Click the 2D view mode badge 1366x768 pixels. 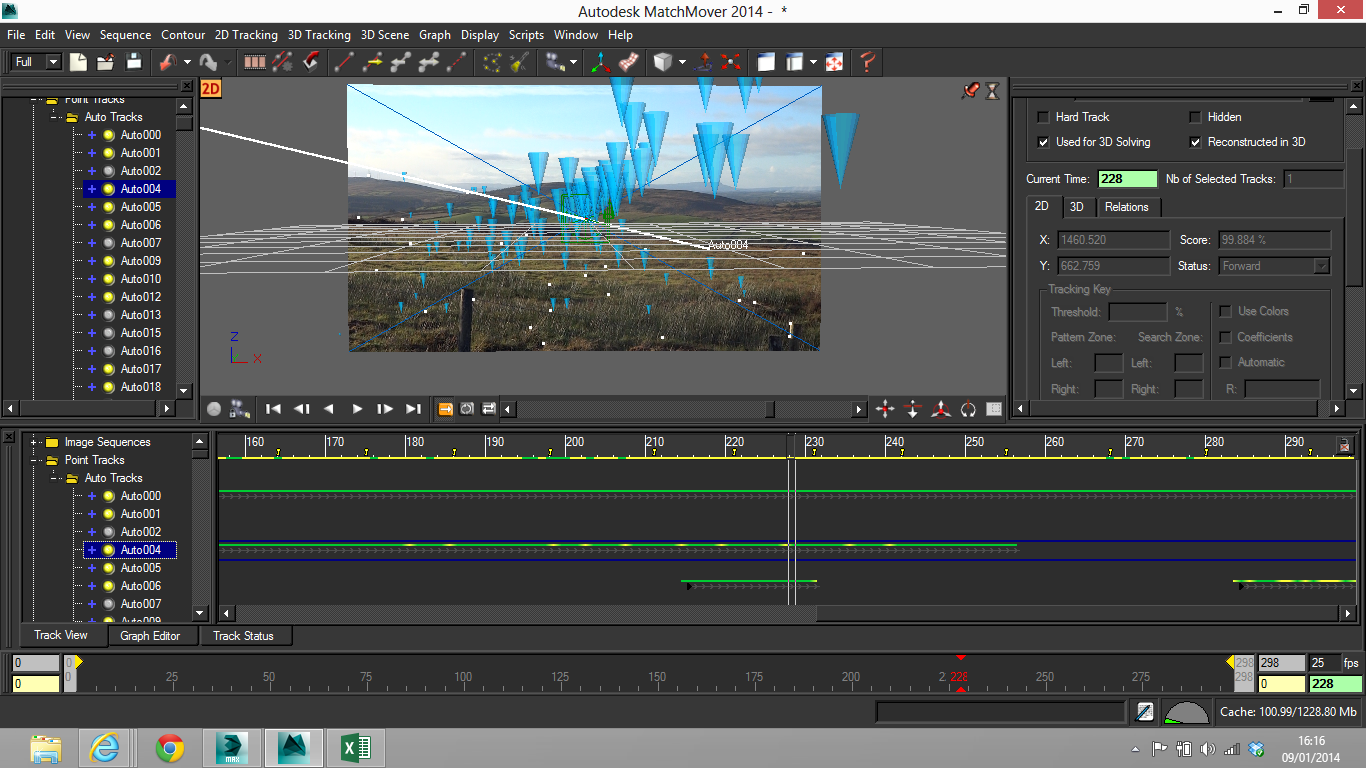click(x=211, y=88)
